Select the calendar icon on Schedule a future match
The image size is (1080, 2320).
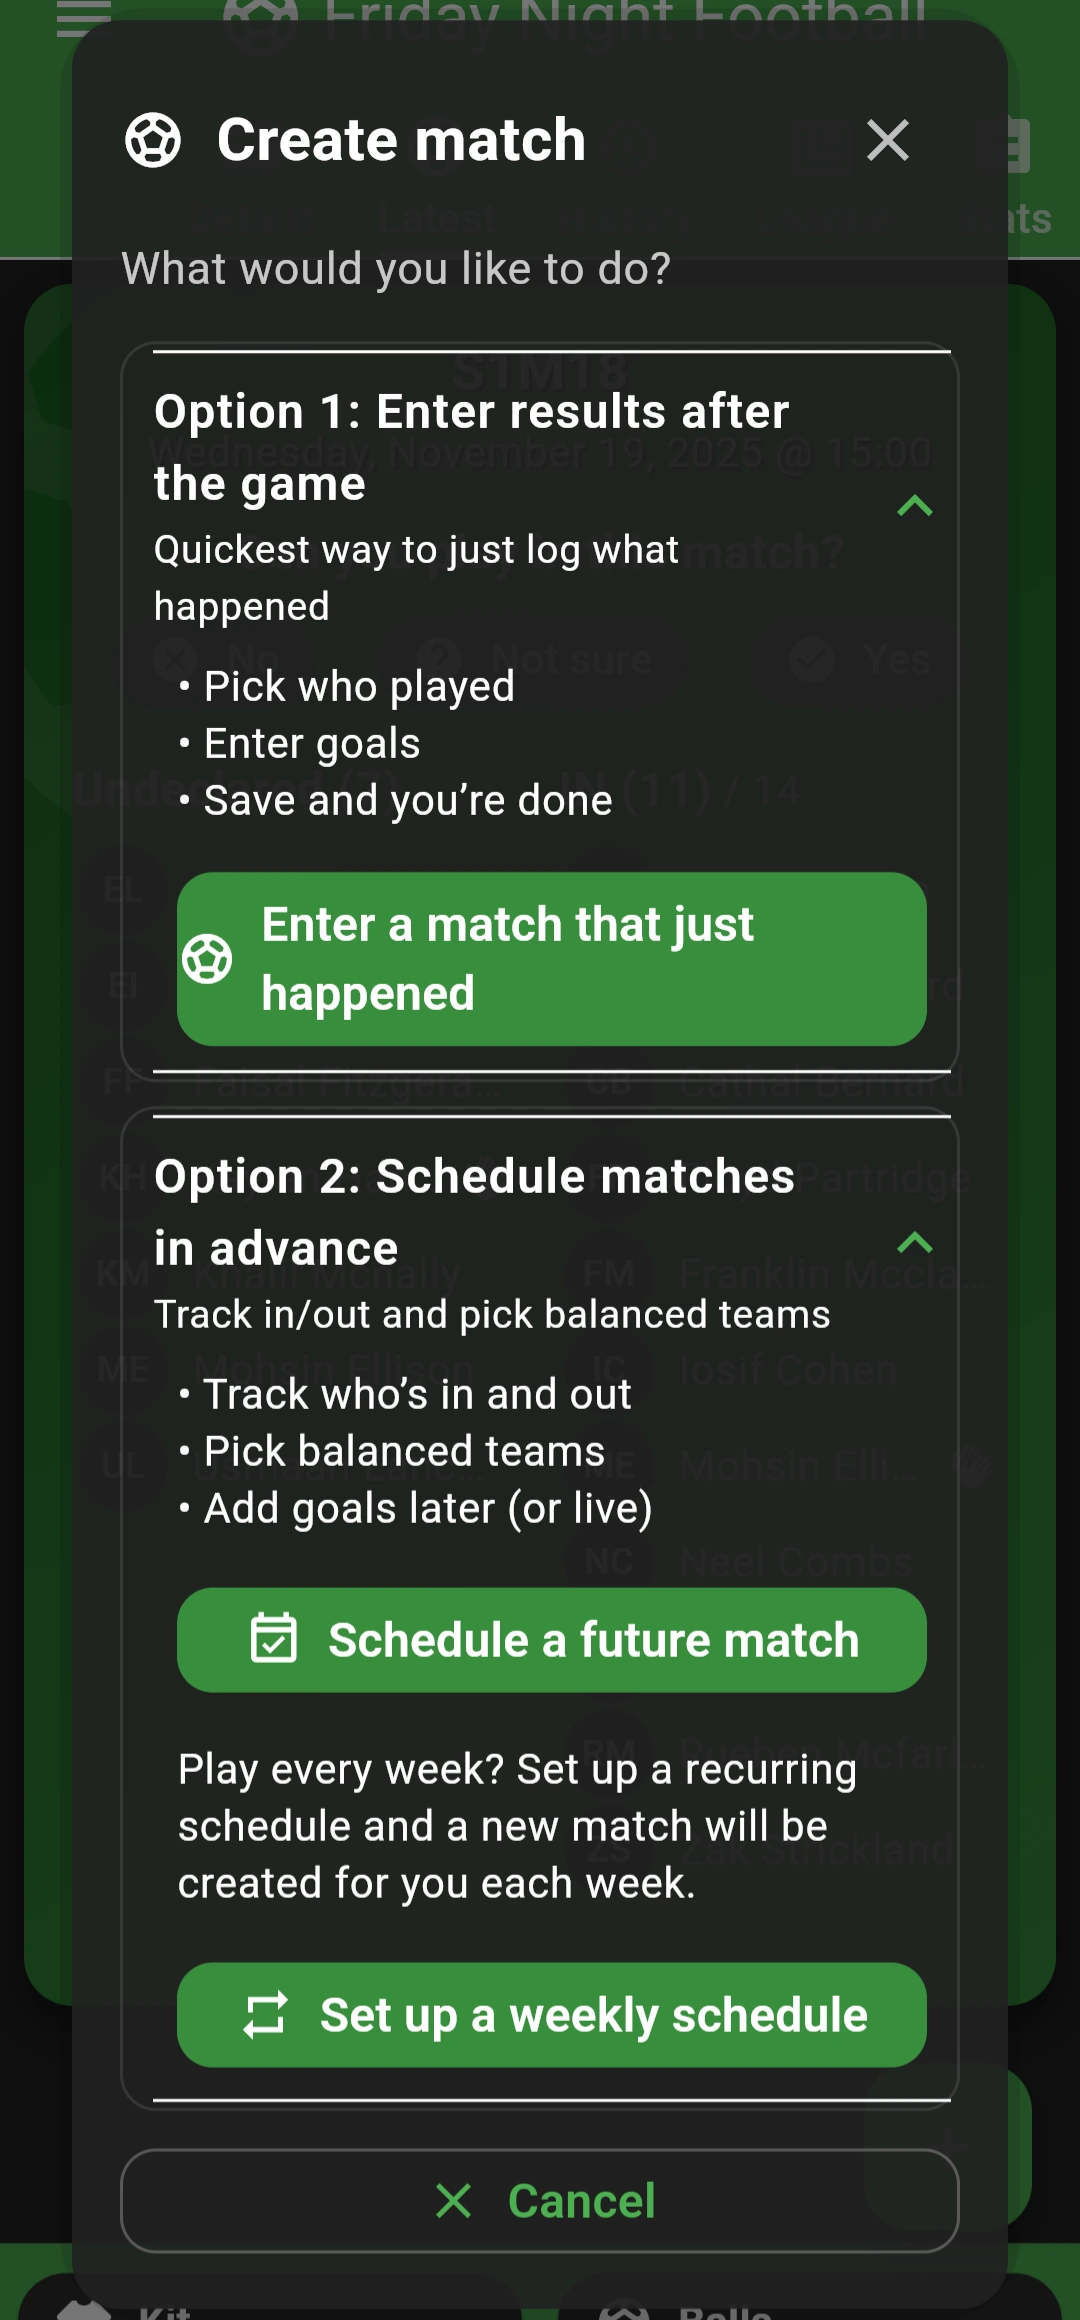coord(273,1639)
